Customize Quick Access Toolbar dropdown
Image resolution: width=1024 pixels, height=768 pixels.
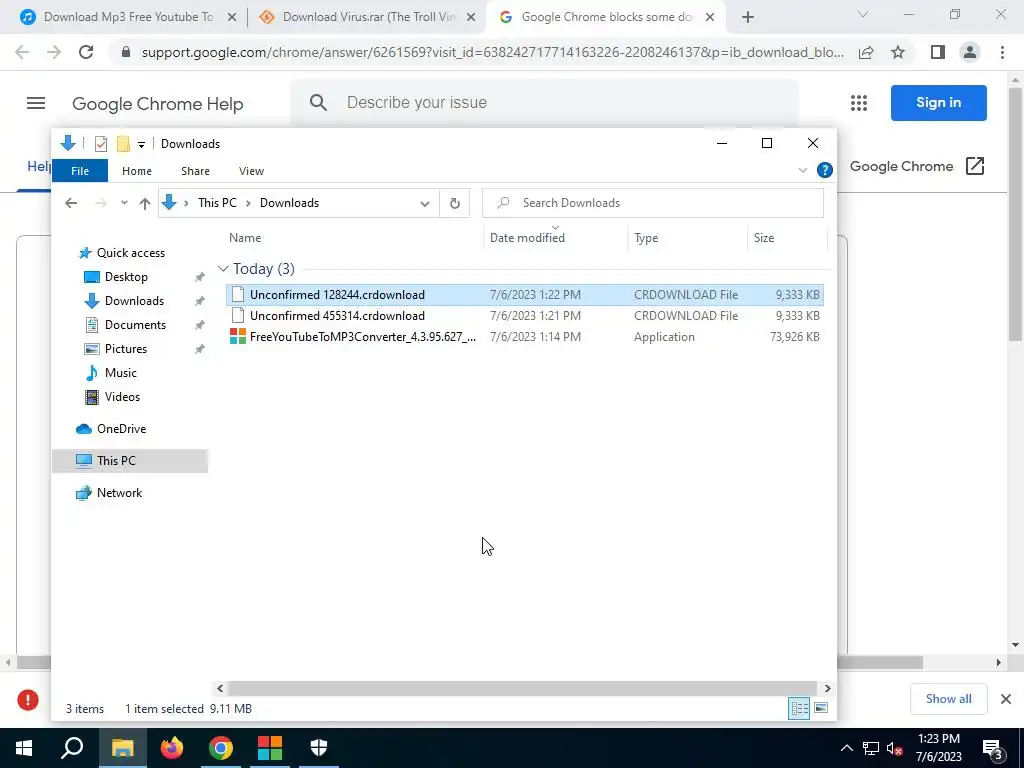[x=141, y=144]
